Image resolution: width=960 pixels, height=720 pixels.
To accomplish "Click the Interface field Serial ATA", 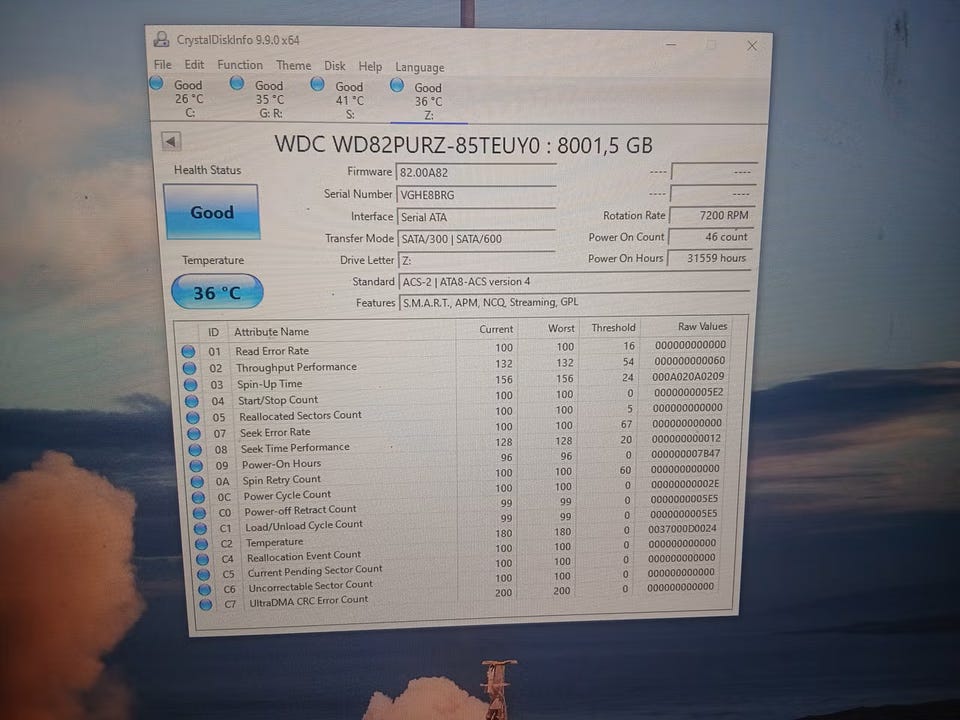I will click(476, 217).
